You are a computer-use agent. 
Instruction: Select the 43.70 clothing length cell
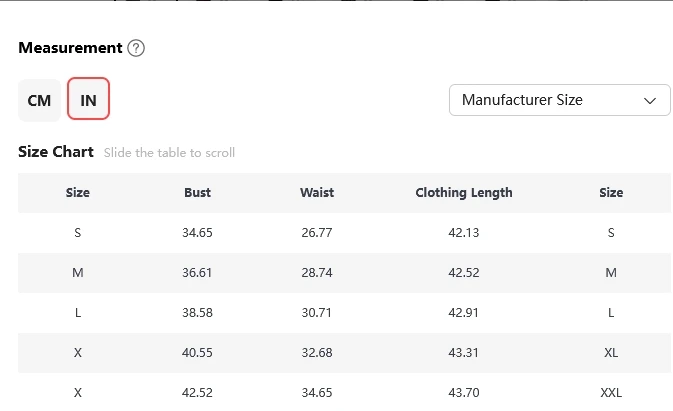(464, 393)
